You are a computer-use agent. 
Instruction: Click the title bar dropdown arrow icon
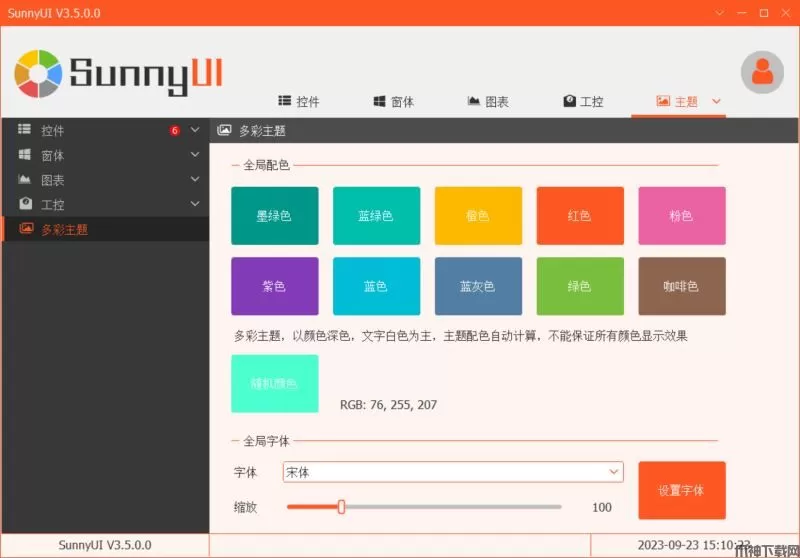click(x=719, y=13)
